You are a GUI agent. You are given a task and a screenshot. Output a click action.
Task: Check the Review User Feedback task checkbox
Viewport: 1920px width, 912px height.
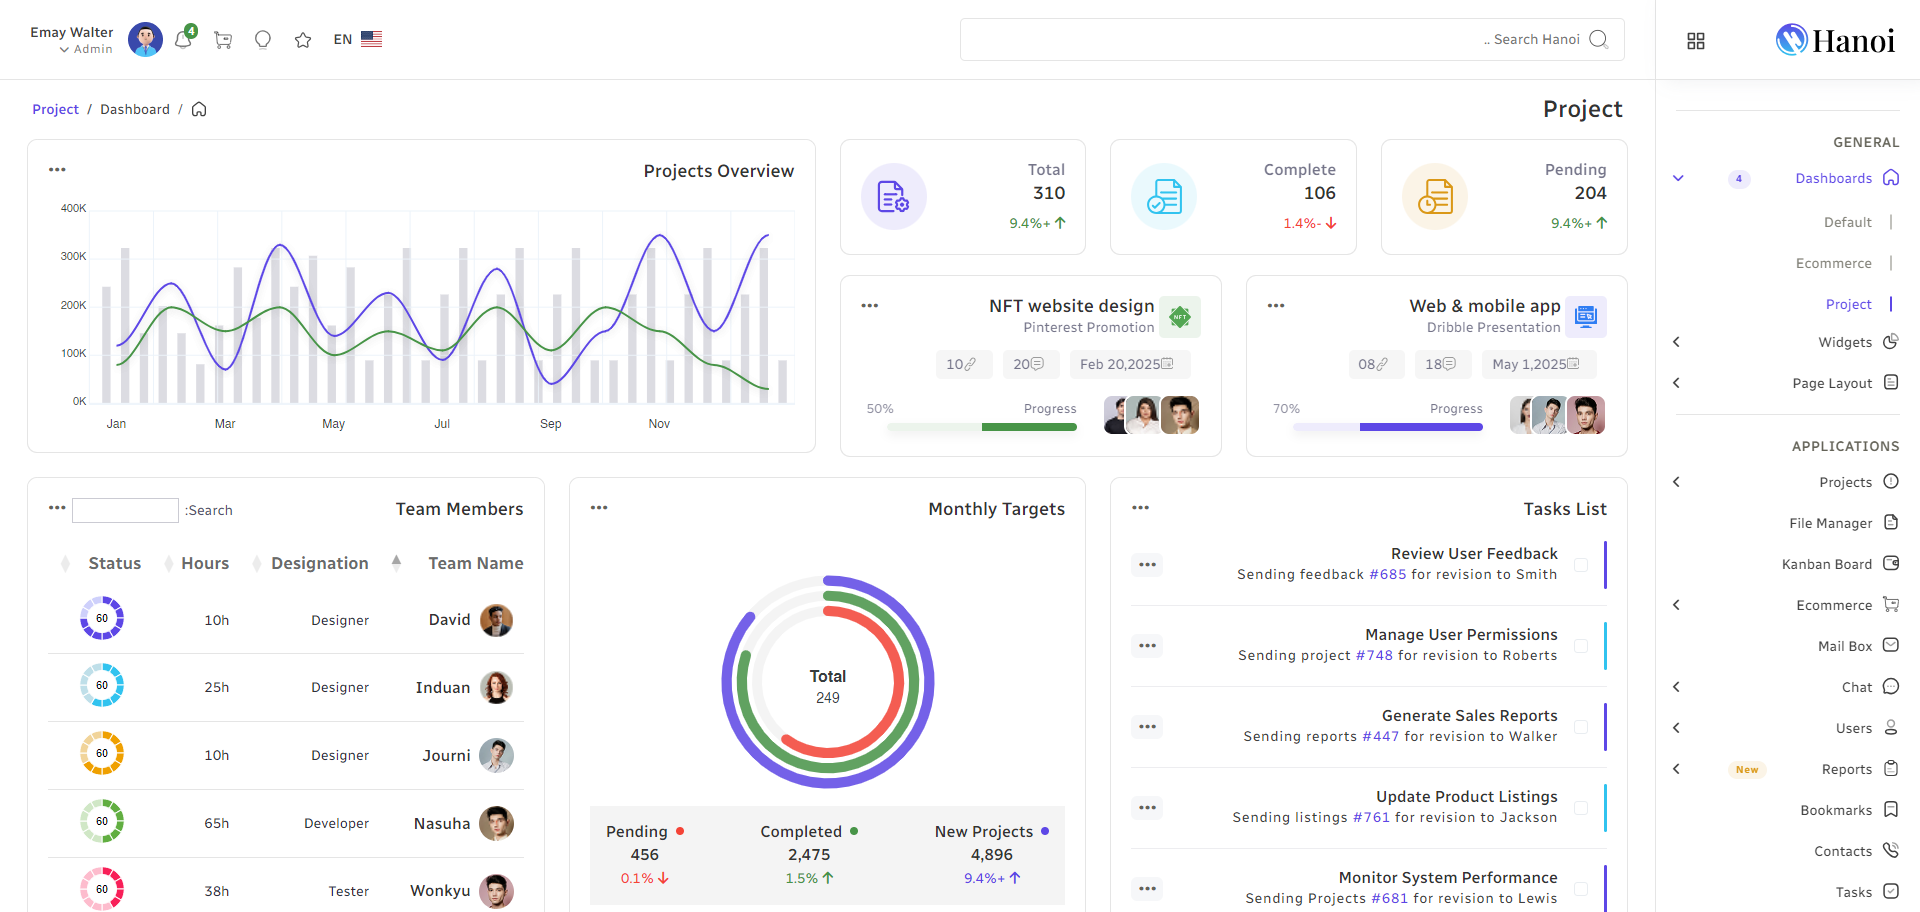[x=1581, y=565]
